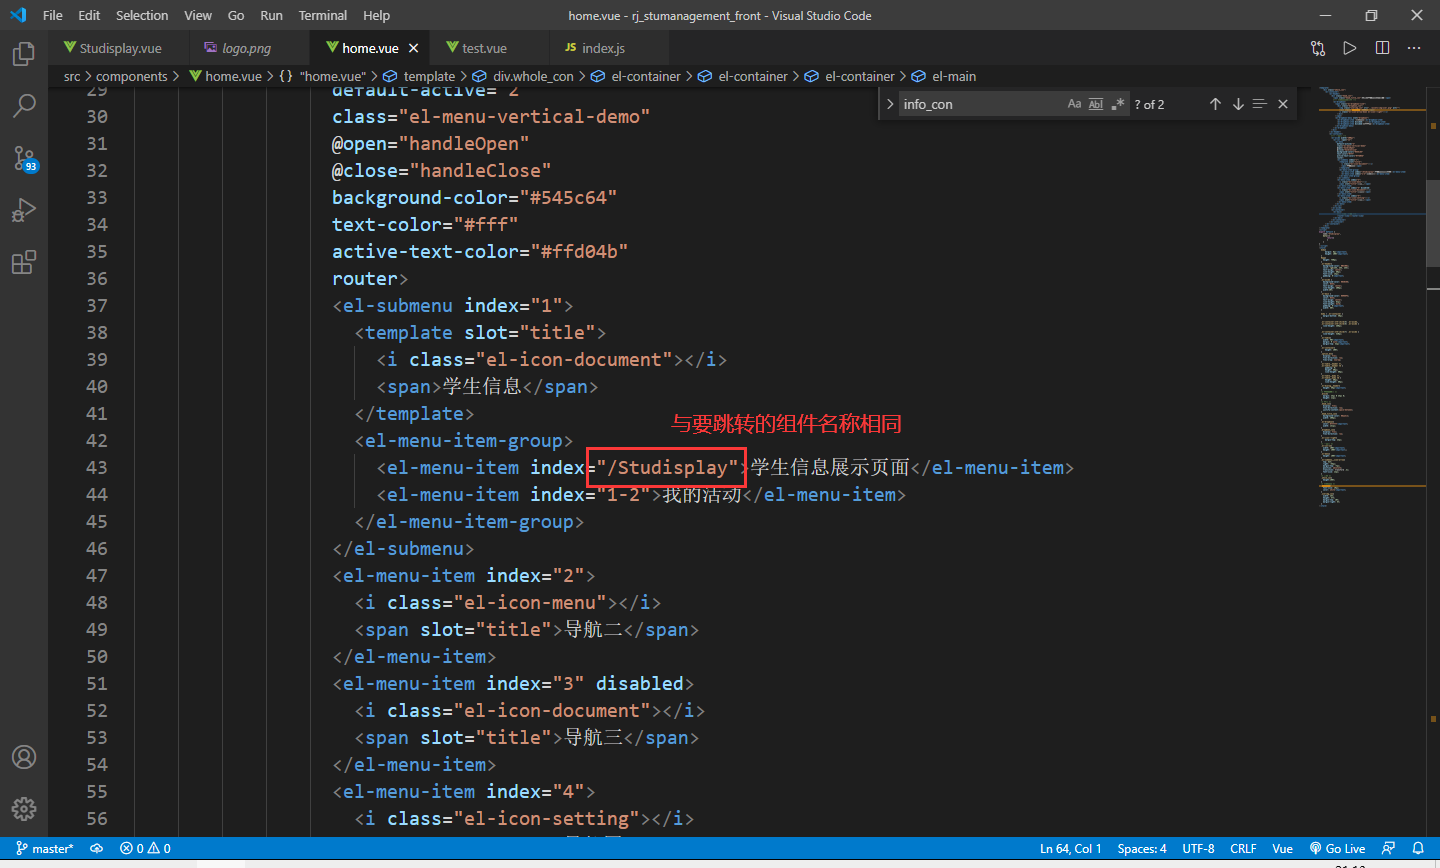Click the synchronize changes icon in status bar
1440x868 pixels.
(x=96, y=848)
